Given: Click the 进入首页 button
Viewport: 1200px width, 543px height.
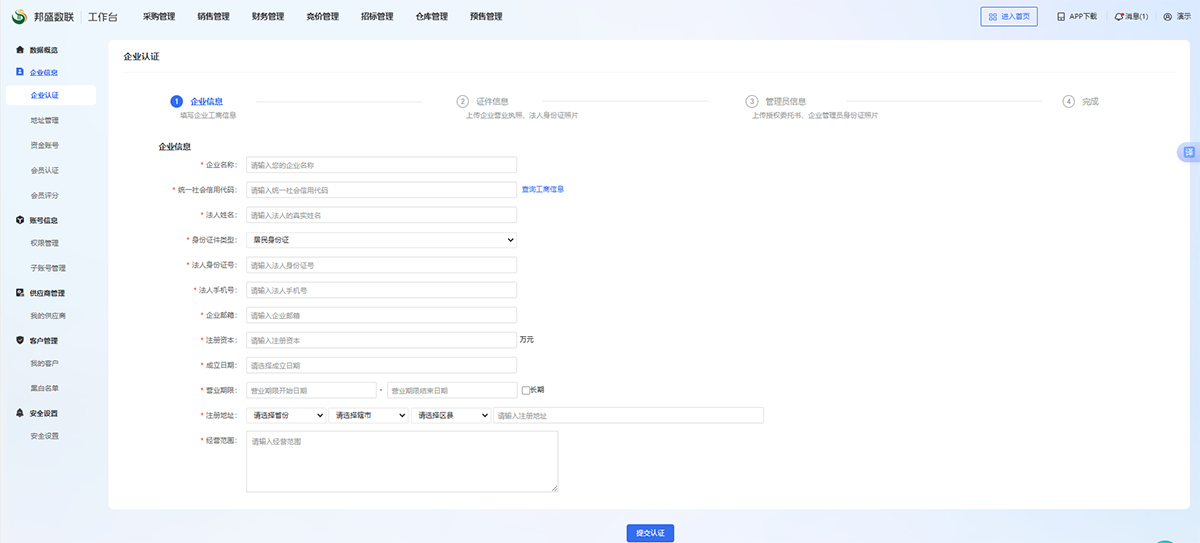Looking at the screenshot, I should pyautogui.click(x=1009, y=17).
